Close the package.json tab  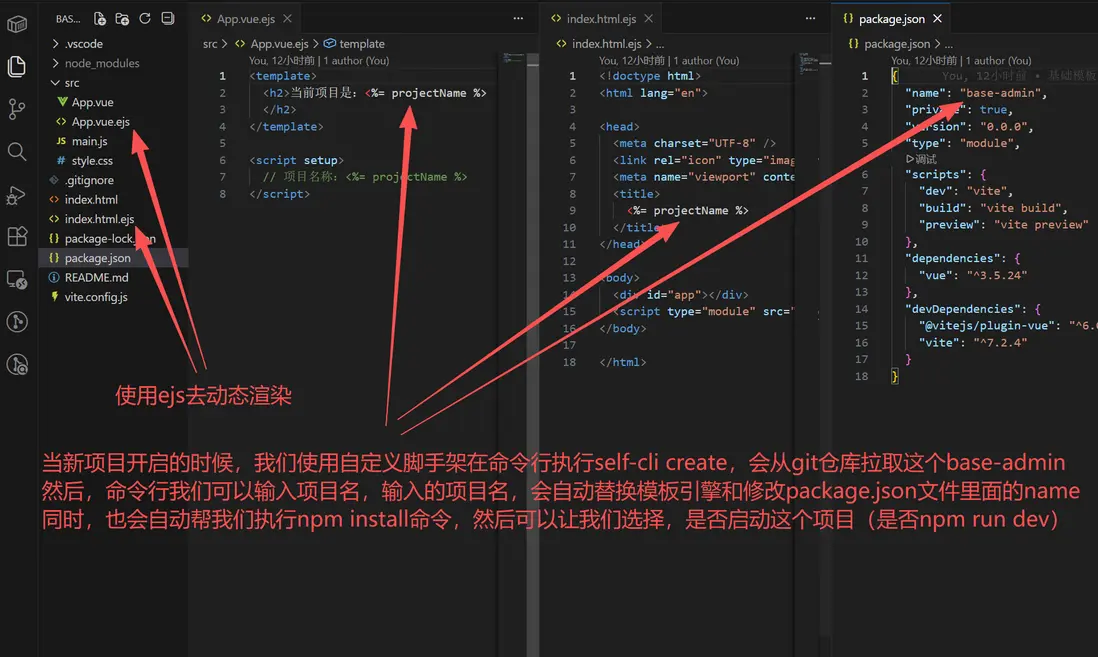pos(937,19)
